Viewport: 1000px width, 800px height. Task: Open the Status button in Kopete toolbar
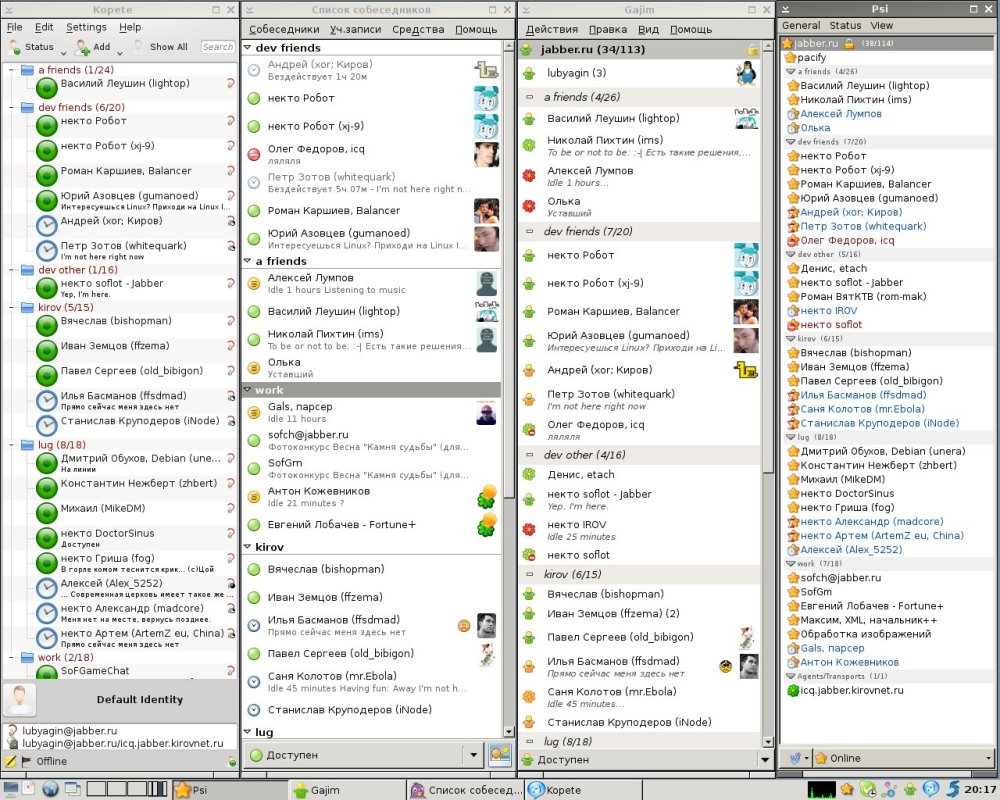tap(38, 47)
